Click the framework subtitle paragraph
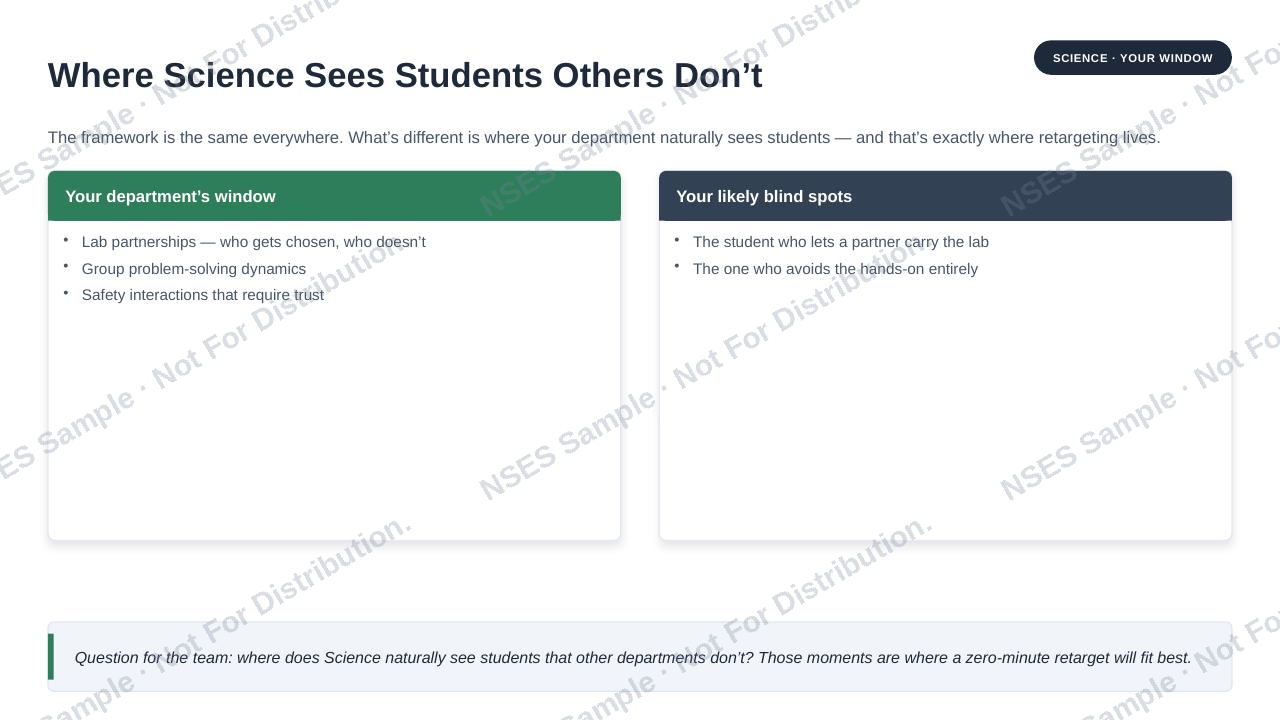 [x=604, y=138]
